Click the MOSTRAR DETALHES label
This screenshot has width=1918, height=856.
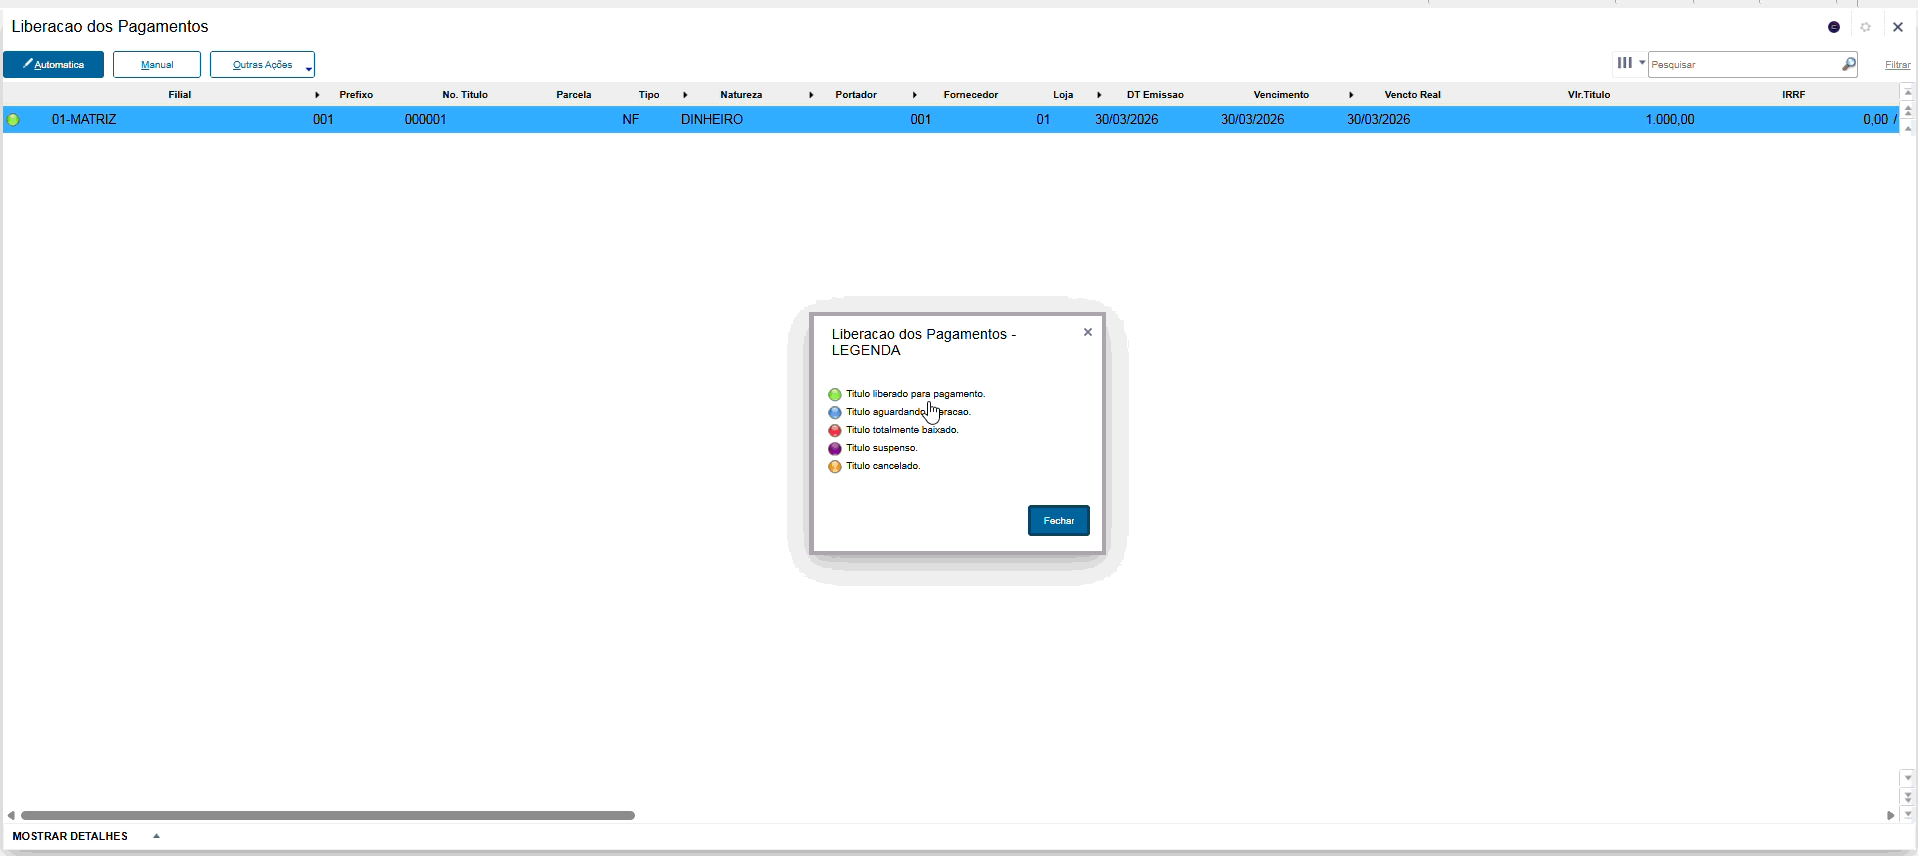pos(70,836)
